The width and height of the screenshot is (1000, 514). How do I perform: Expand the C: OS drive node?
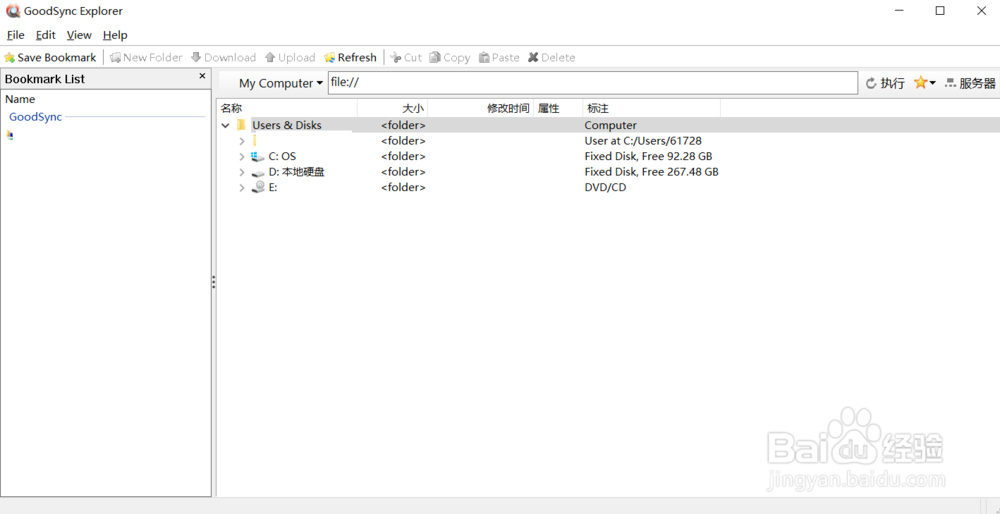pyautogui.click(x=242, y=156)
